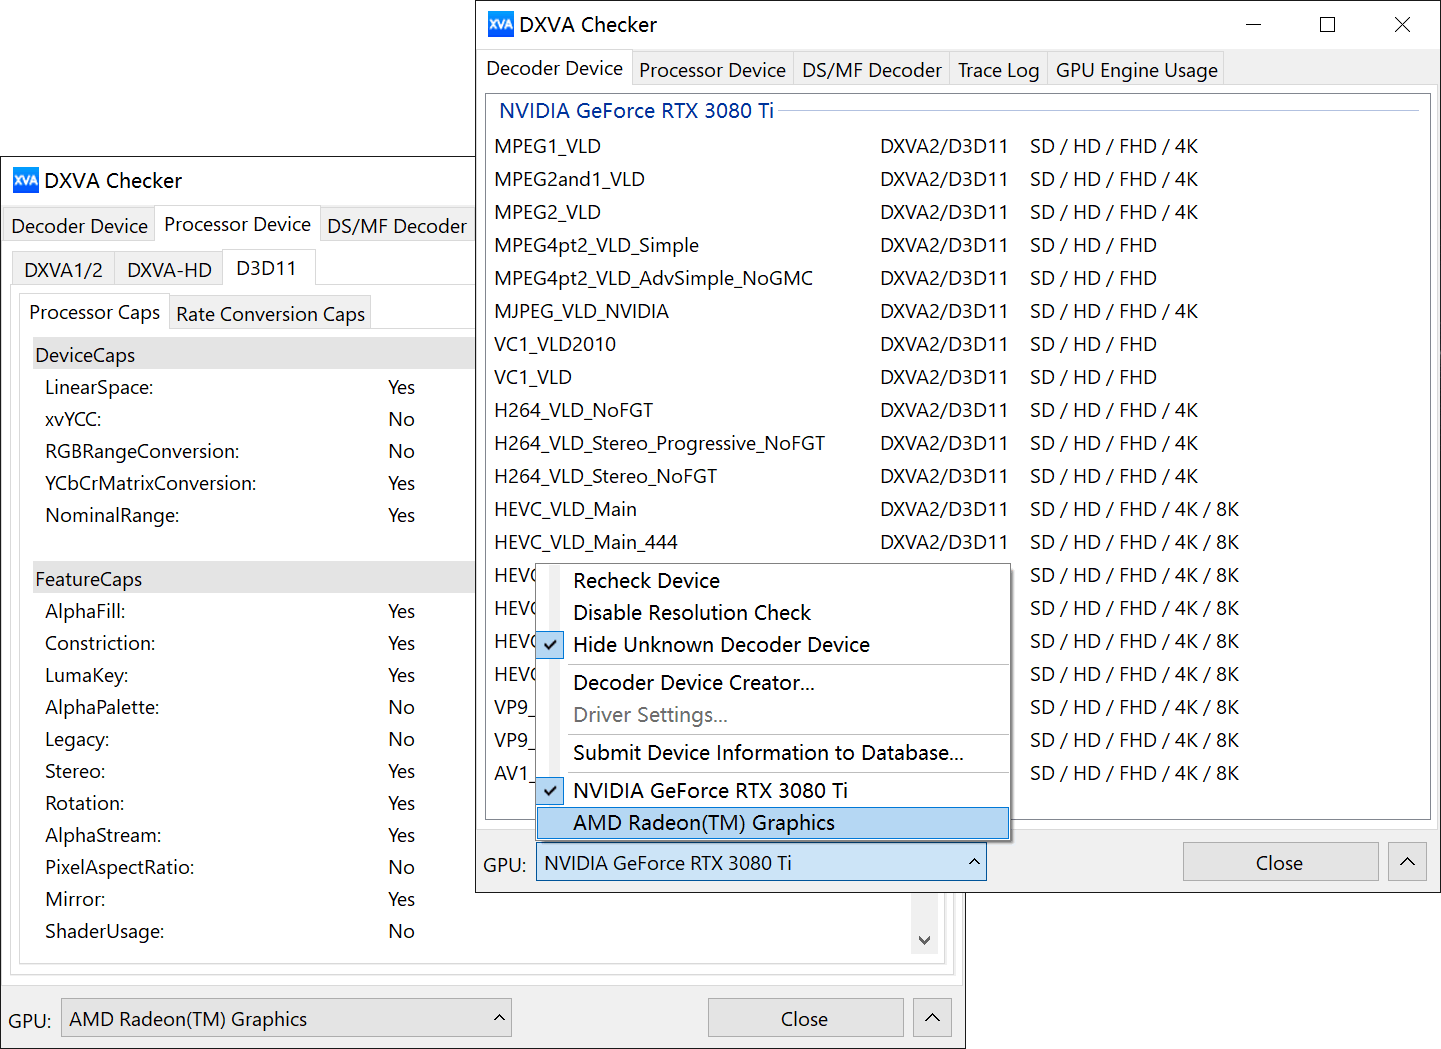Screen dimensions: 1441x1049
Task: Click the DXVA Checker icon in front window title
Action: click(x=500, y=25)
